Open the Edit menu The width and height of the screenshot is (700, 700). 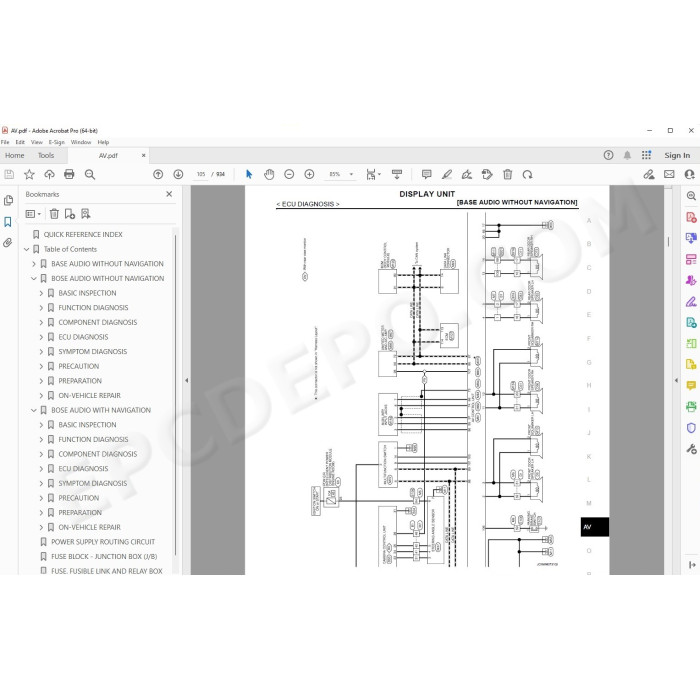point(20,142)
